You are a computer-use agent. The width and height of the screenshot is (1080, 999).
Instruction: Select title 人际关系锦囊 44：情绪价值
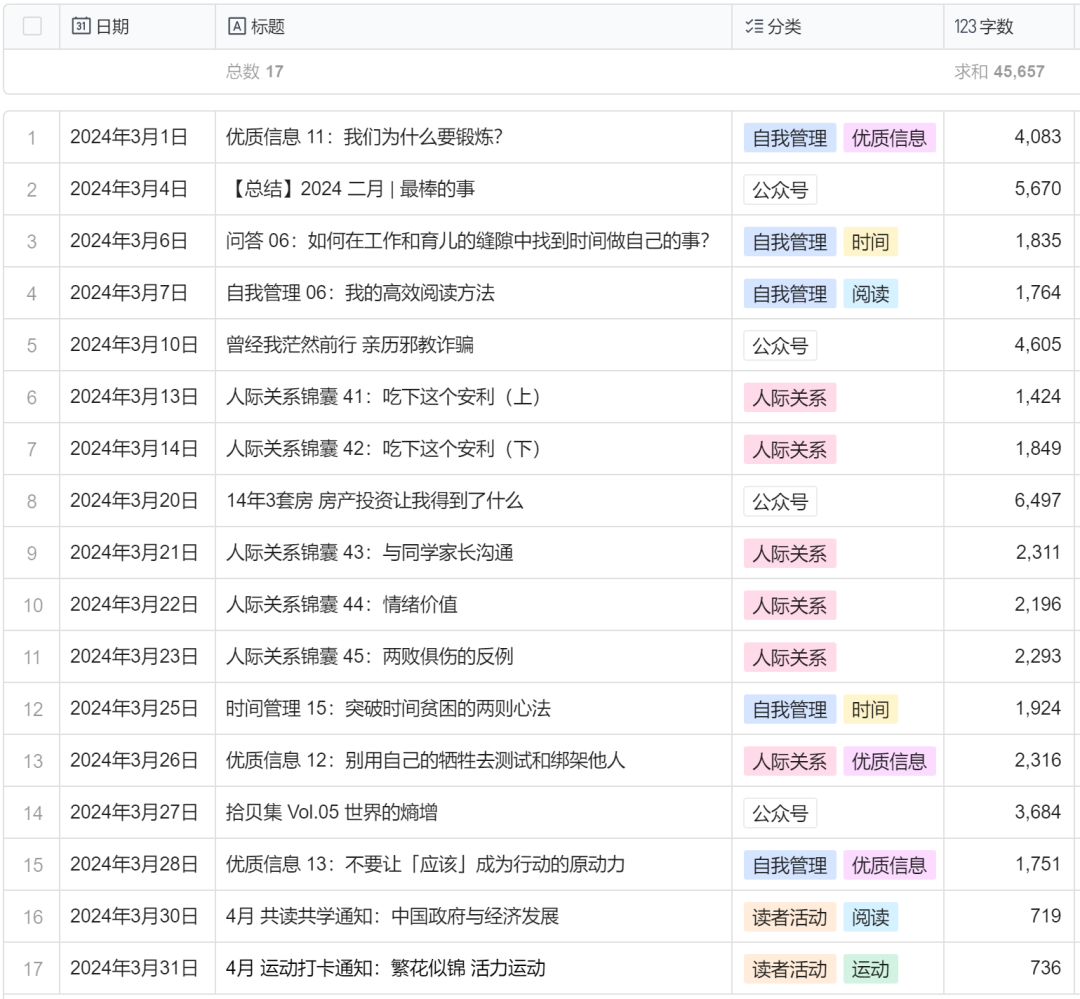(x=342, y=605)
